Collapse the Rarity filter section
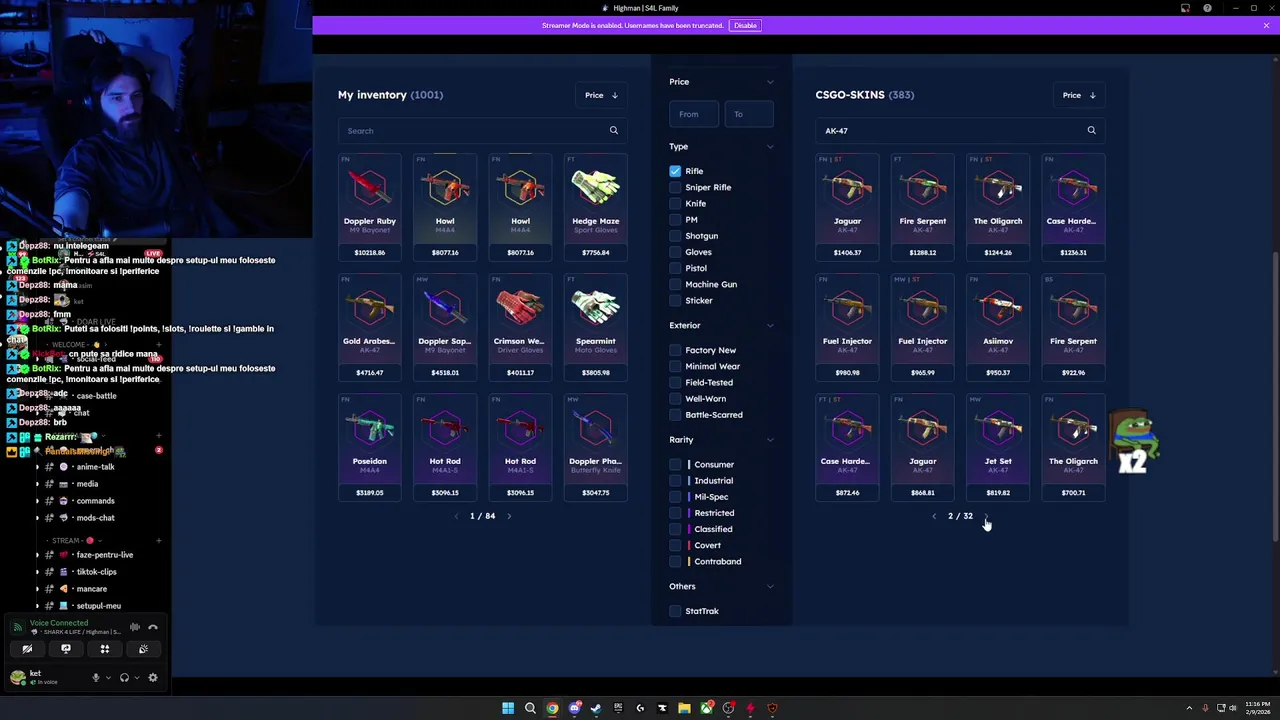Image resolution: width=1280 pixels, height=720 pixels. pos(770,440)
